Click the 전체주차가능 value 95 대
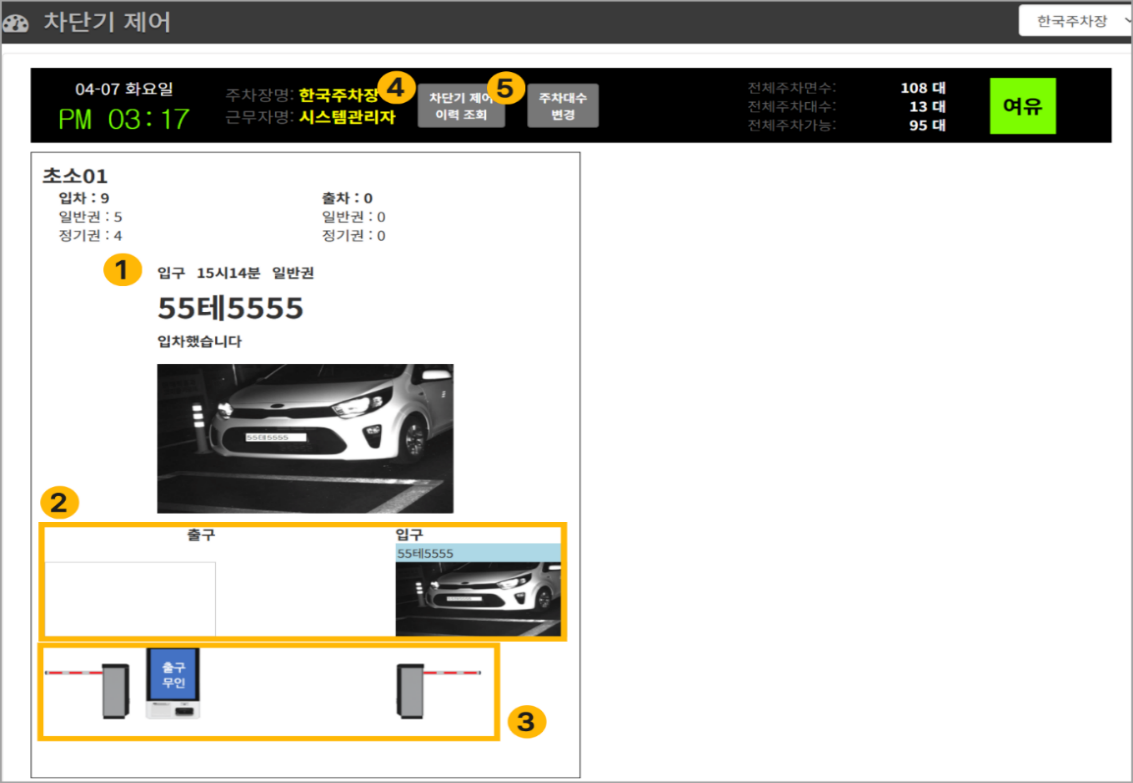 [x=927, y=126]
